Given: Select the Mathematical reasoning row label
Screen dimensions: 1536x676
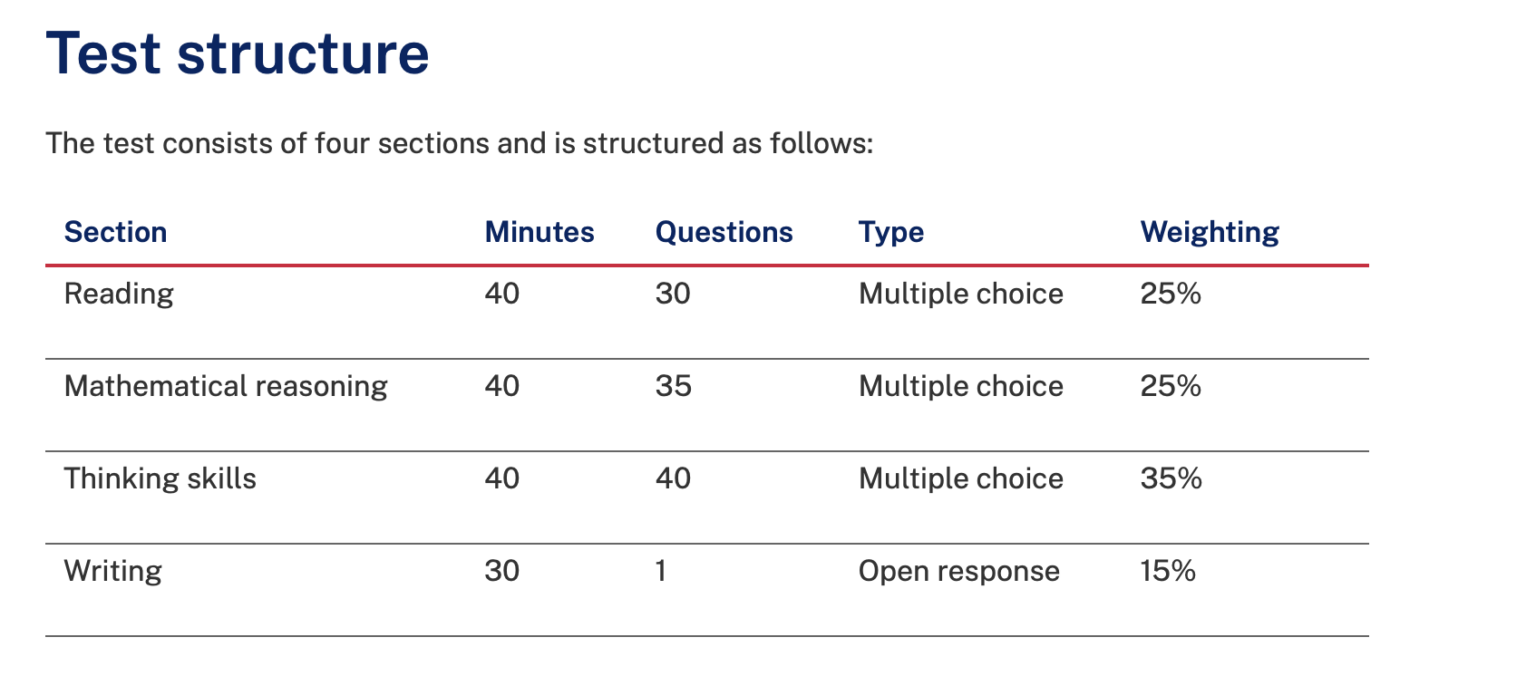Looking at the screenshot, I should point(225,387).
